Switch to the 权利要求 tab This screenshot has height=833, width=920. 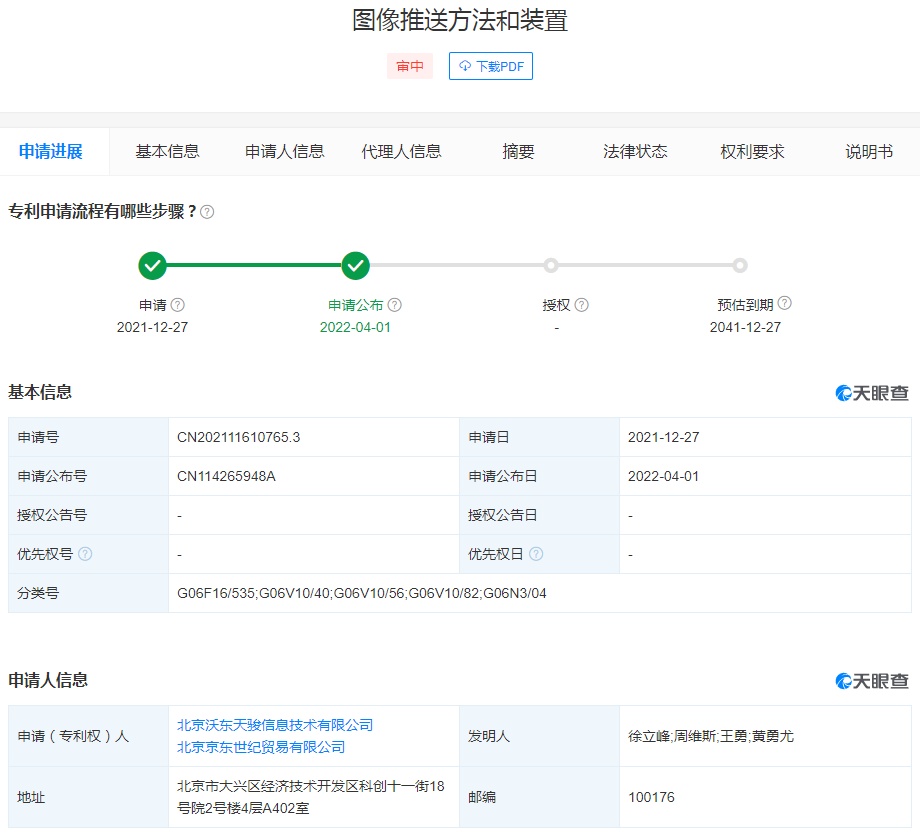[752, 151]
